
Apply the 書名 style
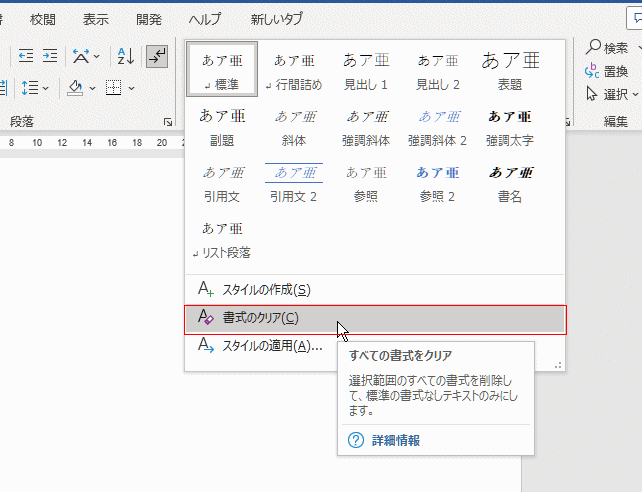click(510, 183)
